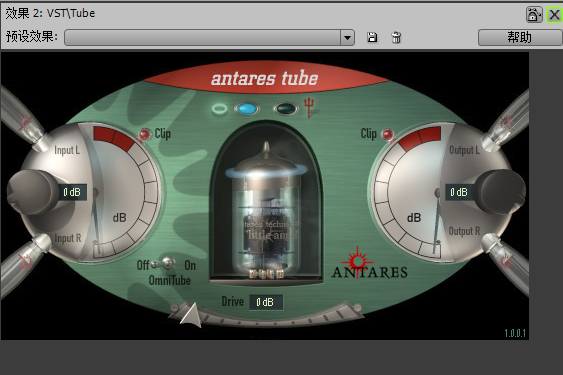Click the Input L label
This screenshot has height=375, width=563.
click(x=67, y=150)
